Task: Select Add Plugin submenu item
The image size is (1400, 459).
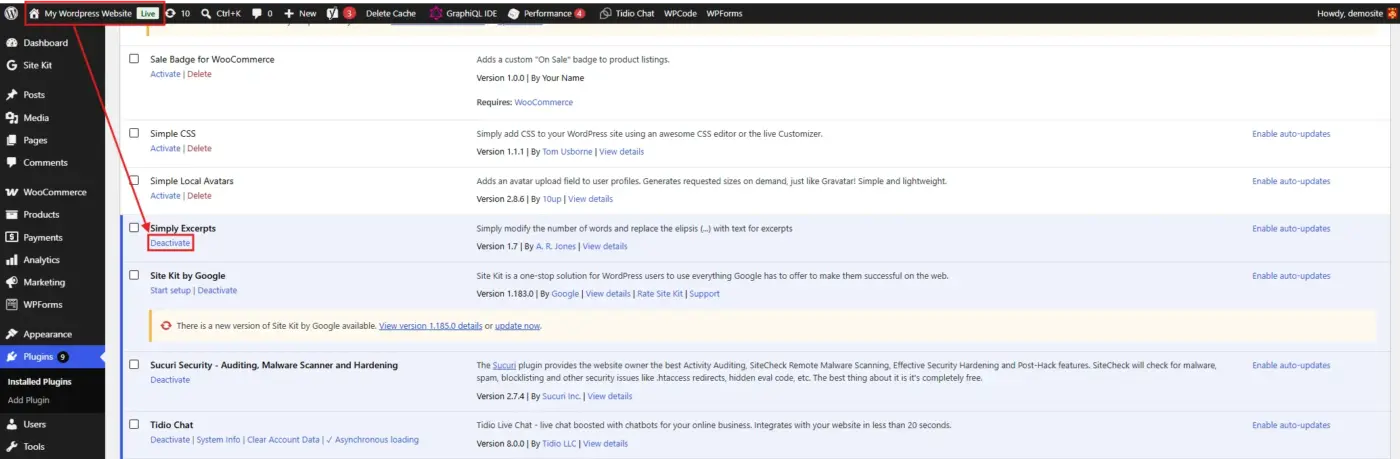Action: pyautogui.click(x=29, y=400)
